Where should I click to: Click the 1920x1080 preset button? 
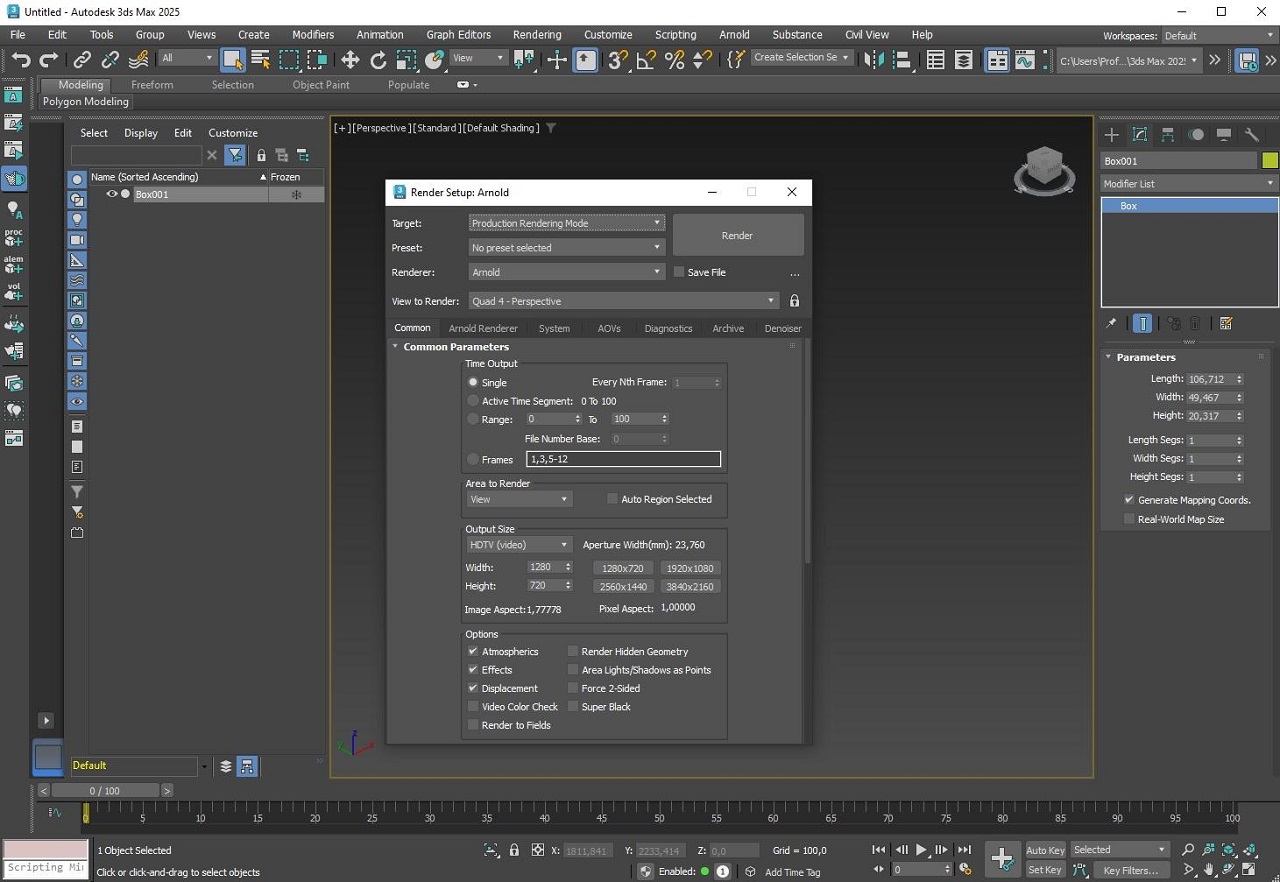[690, 568]
